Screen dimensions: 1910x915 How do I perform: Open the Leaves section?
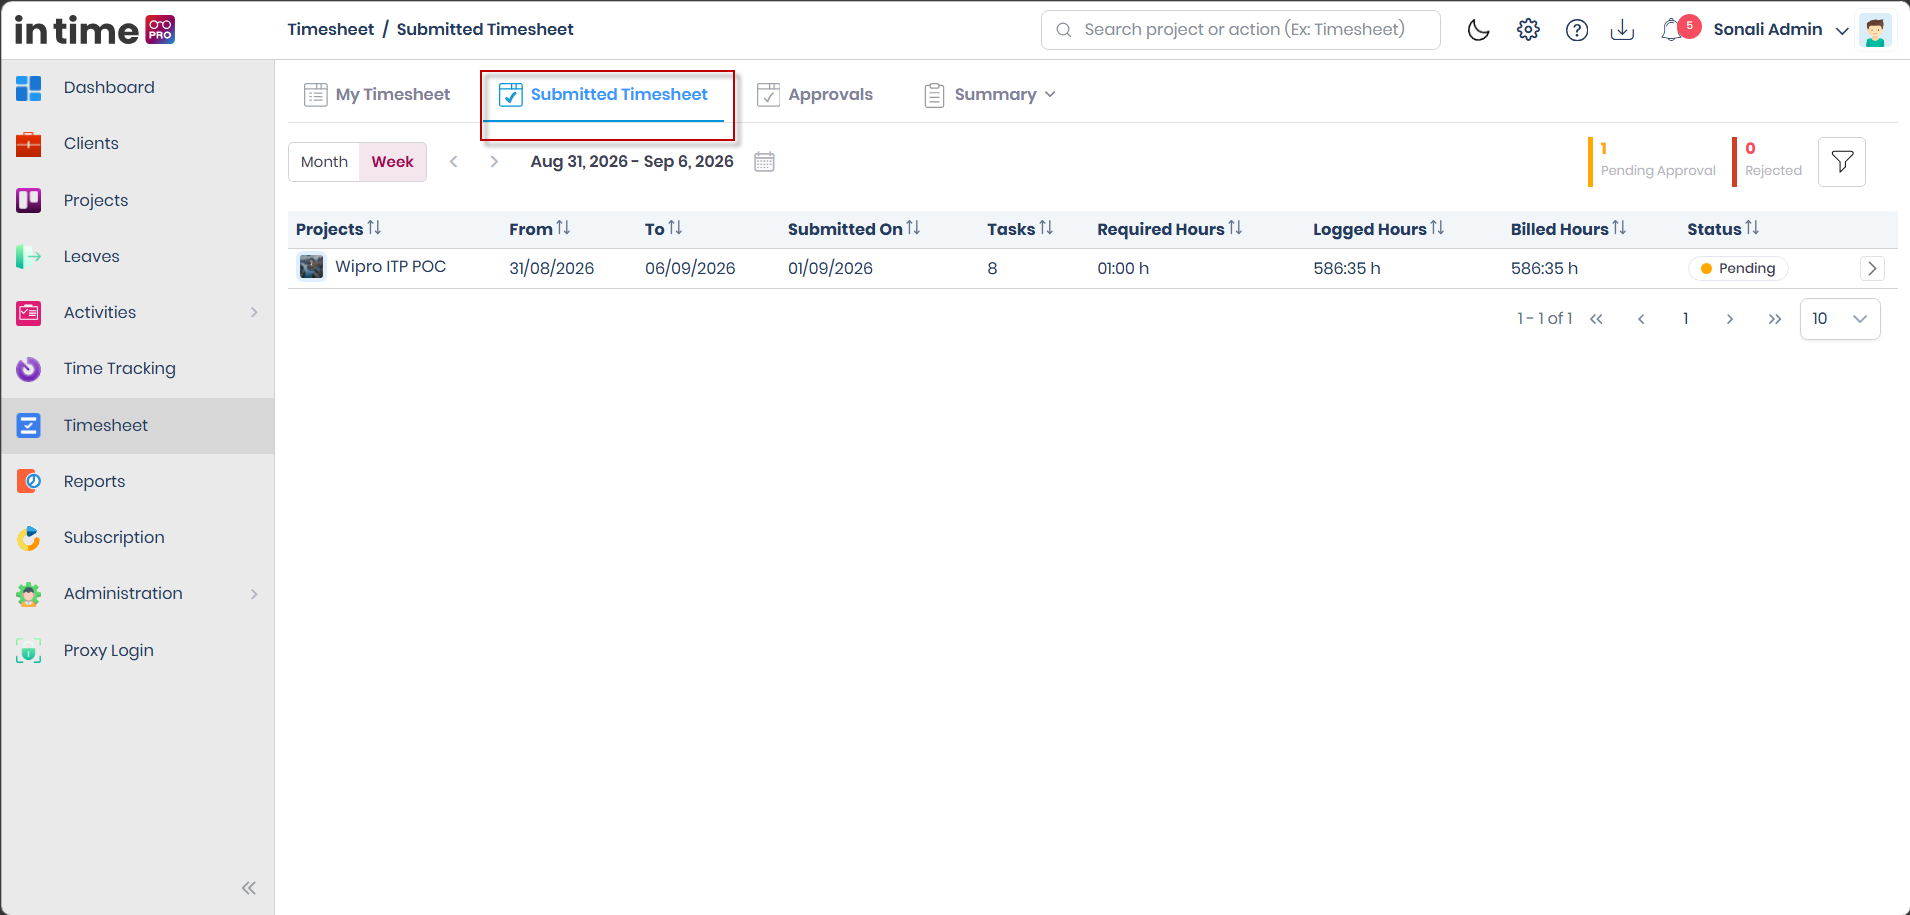(137, 256)
